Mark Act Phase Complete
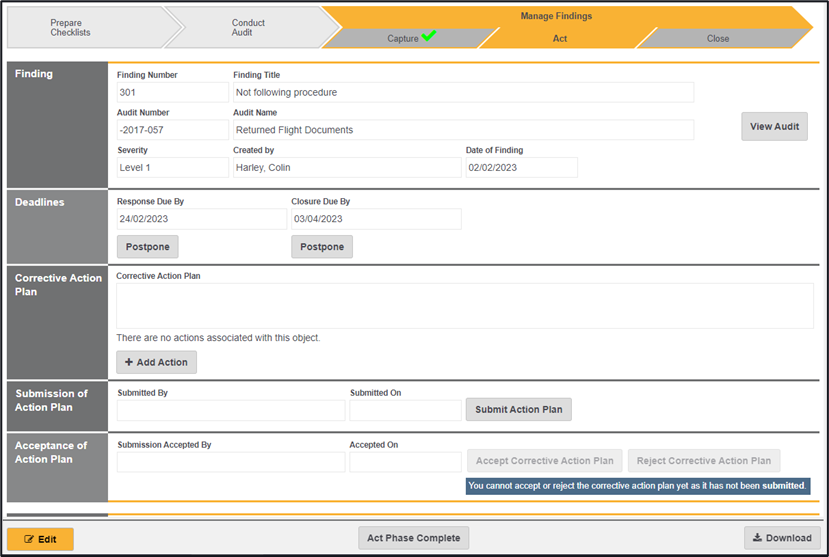 [413, 538]
